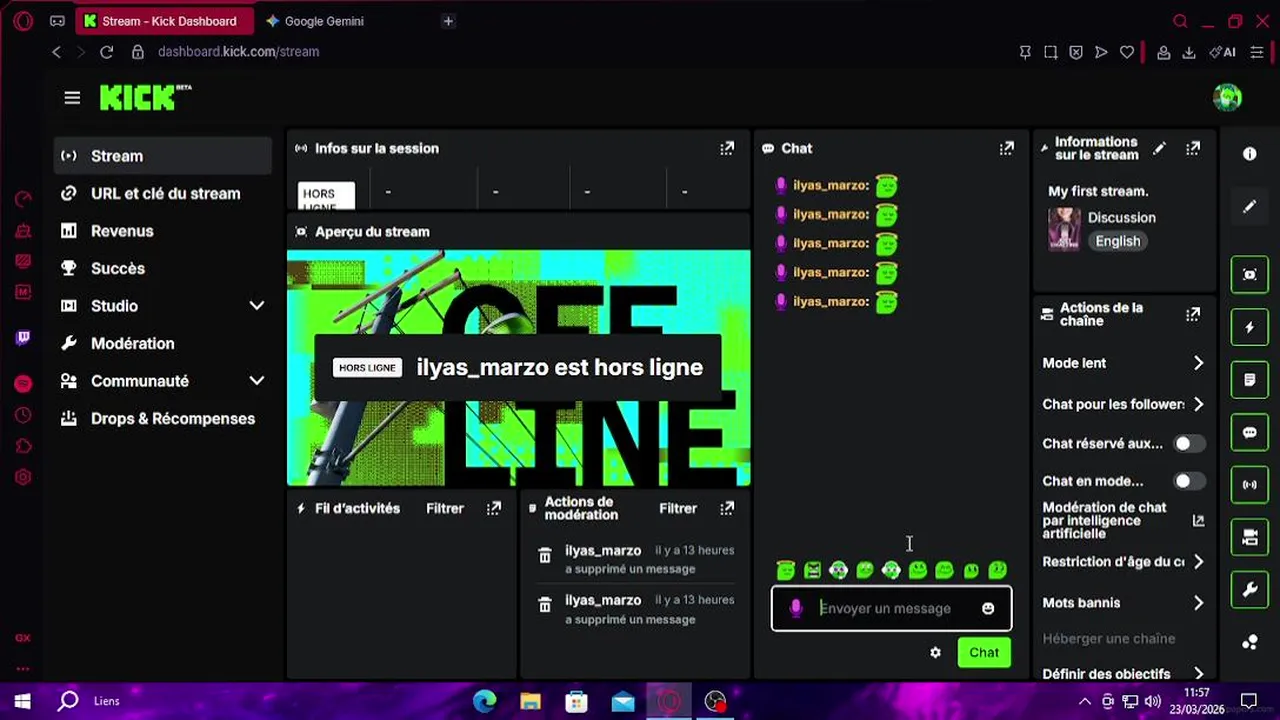Open Modération de chat par intelligence artificielle
The image size is (1280, 720).
point(1123,520)
